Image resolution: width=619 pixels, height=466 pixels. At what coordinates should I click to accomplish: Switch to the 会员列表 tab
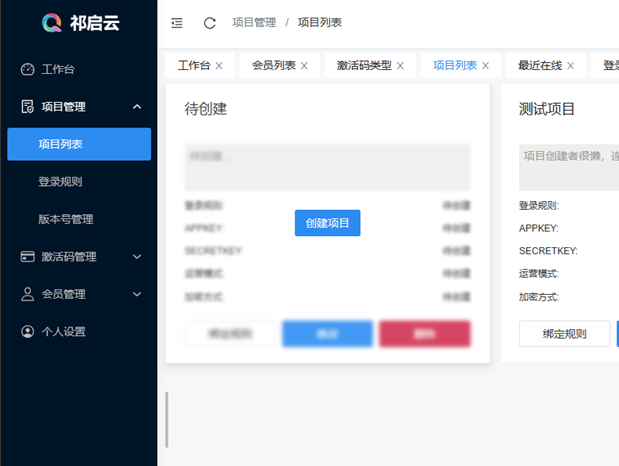[273, 65]
